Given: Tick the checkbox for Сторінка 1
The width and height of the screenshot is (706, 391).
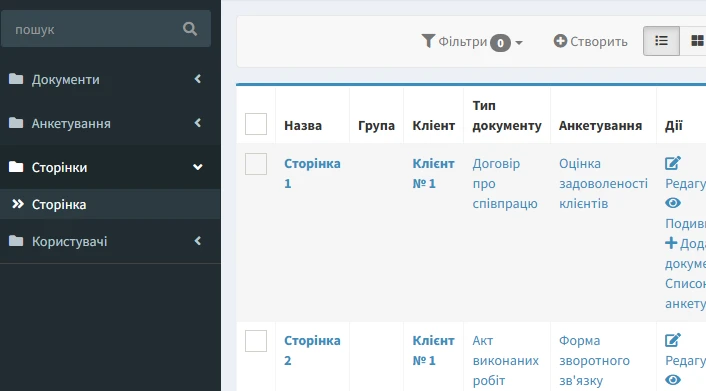Looking at the screenshot, I should 256,164.
